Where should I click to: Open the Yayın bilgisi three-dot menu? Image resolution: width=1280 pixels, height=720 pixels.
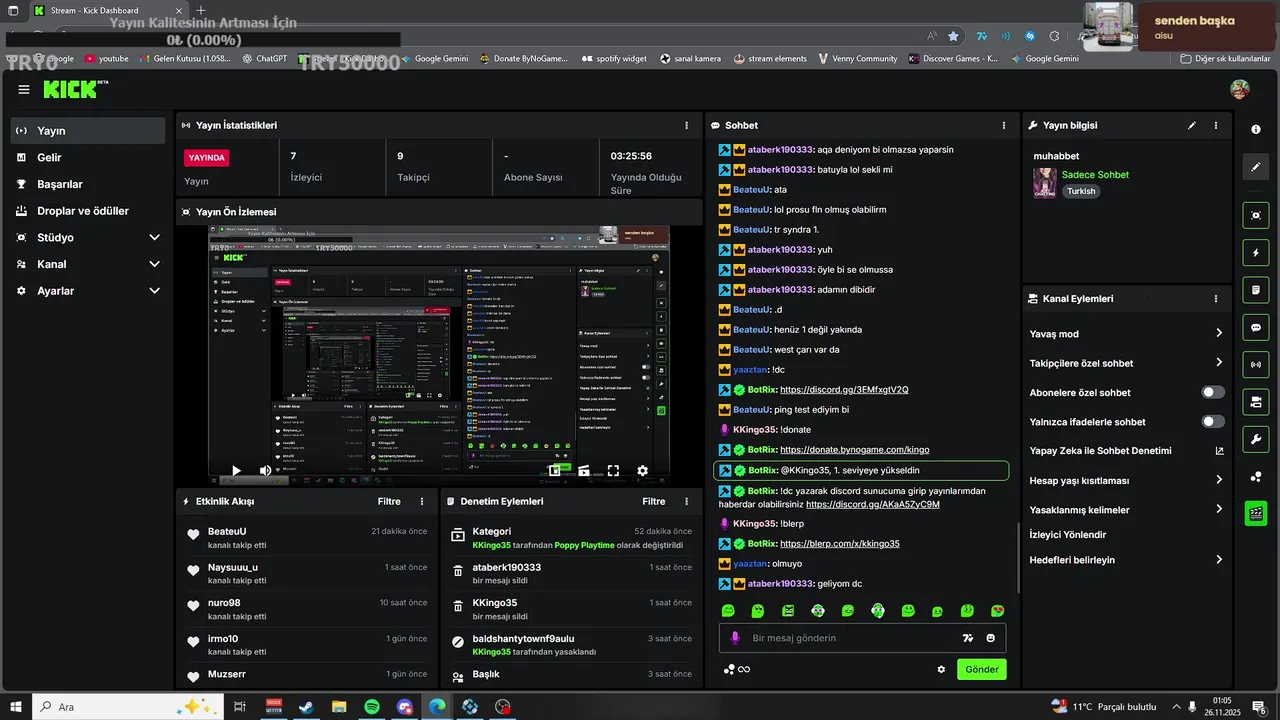click(1216, 125)
